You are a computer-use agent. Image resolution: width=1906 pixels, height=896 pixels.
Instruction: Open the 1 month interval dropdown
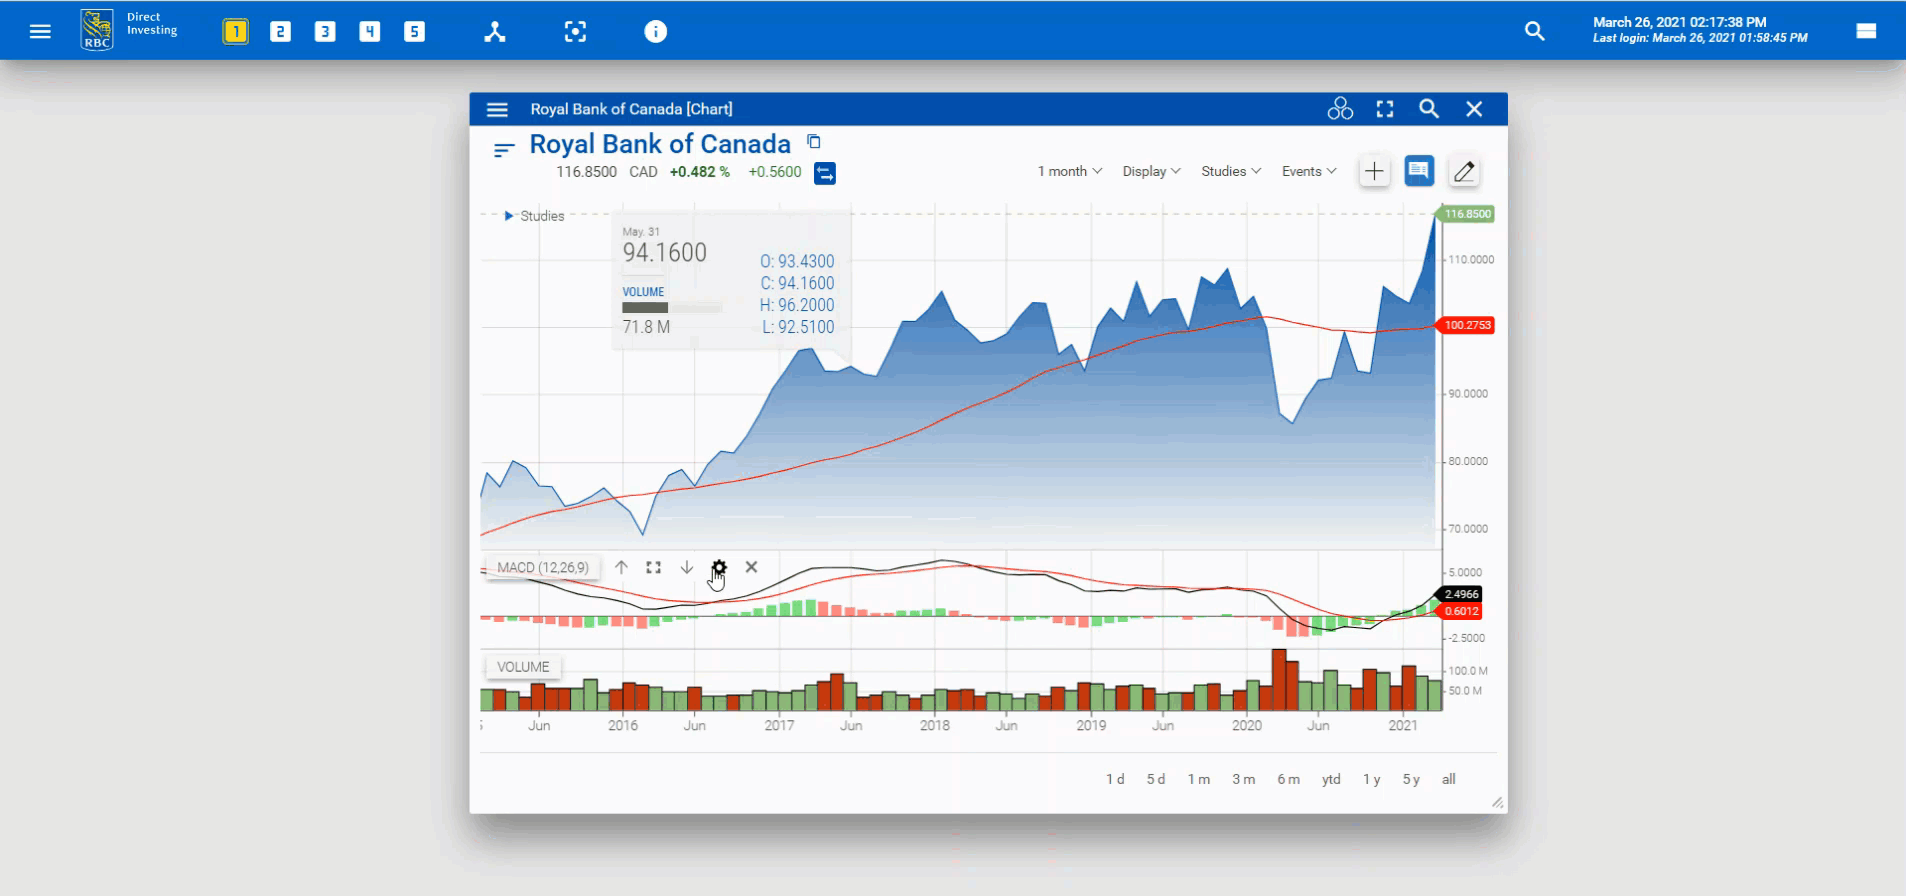1069,171
